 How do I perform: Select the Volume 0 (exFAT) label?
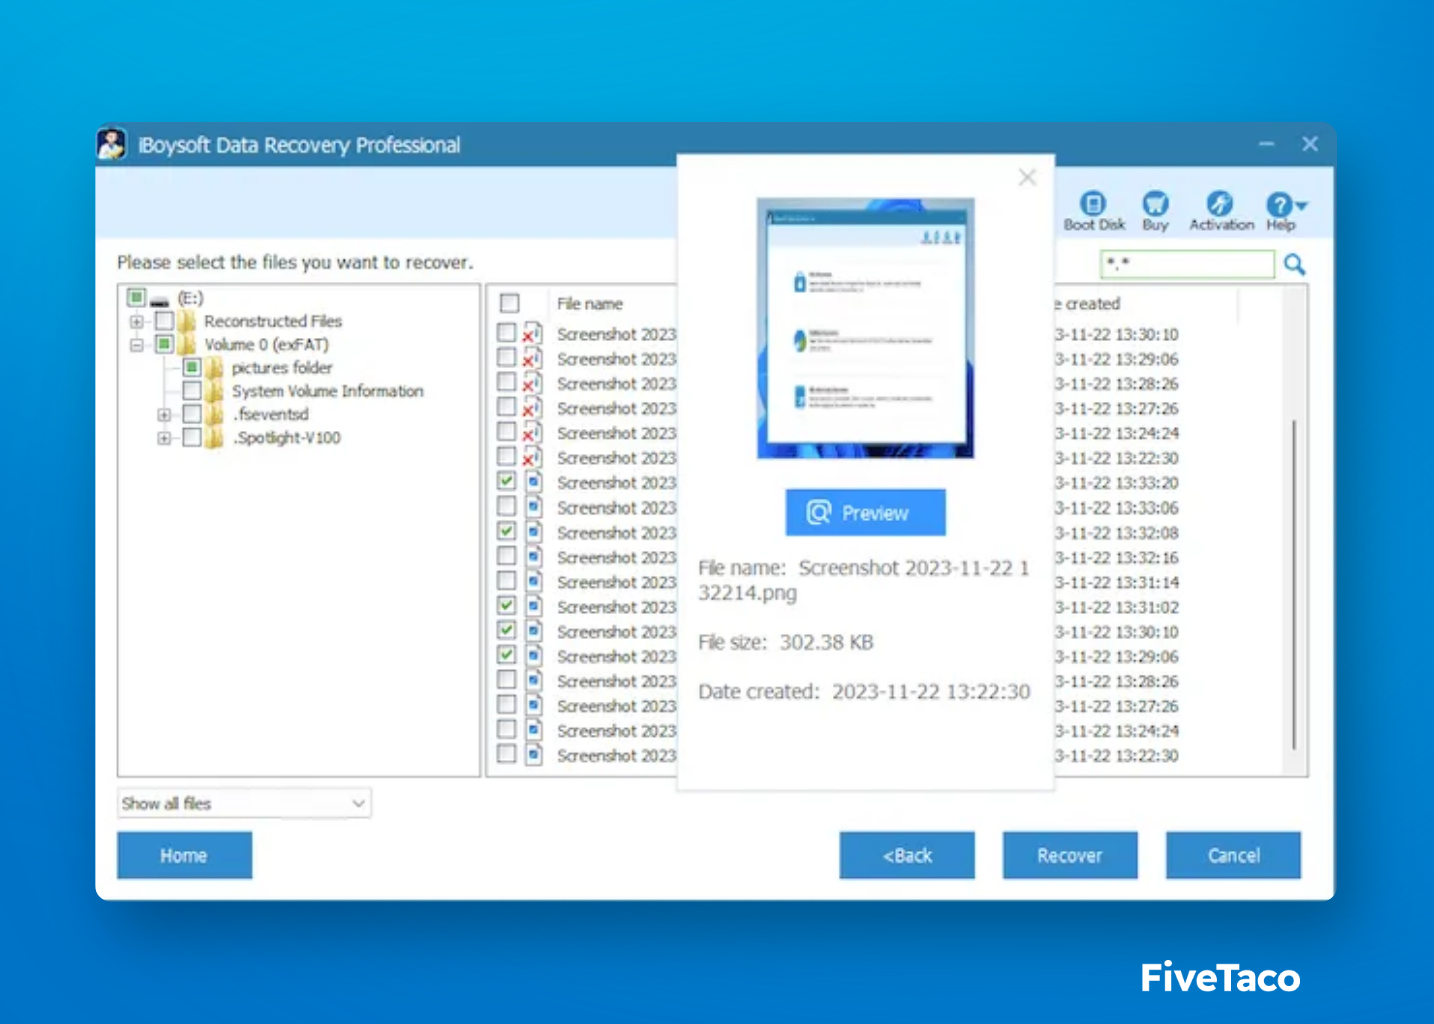267,345
